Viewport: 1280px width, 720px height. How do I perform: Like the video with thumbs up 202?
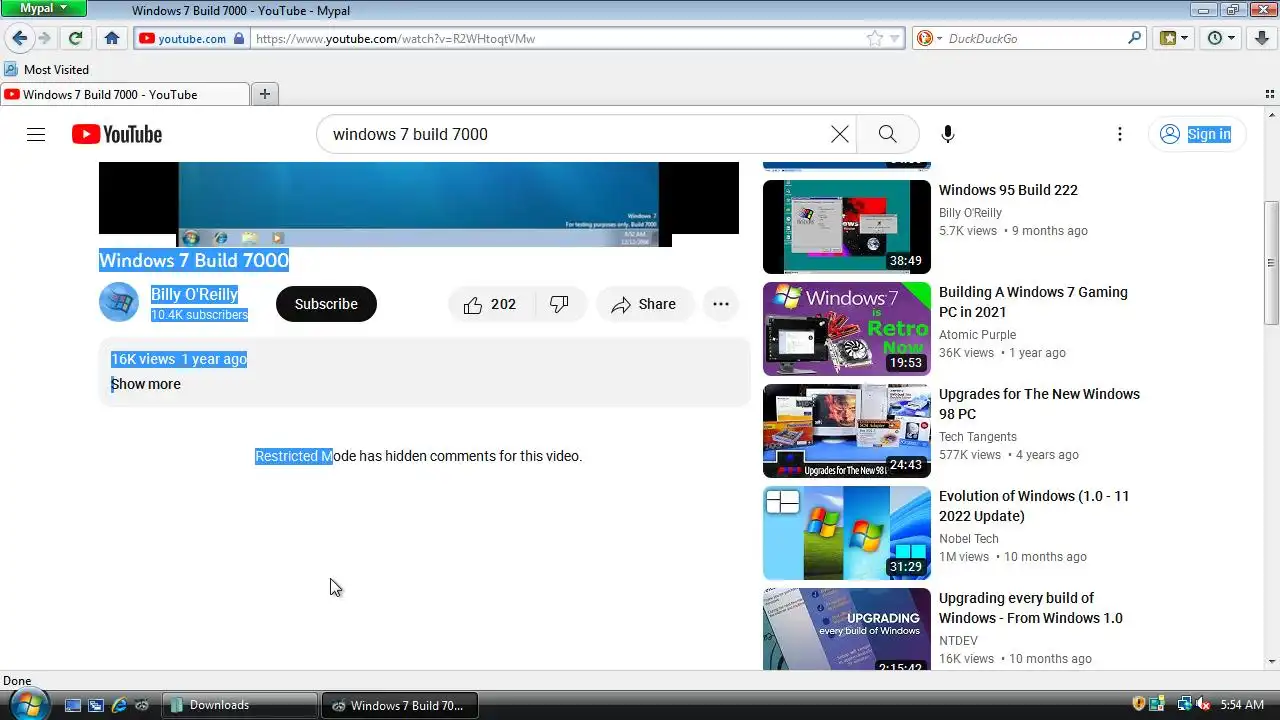coord(490,304)
